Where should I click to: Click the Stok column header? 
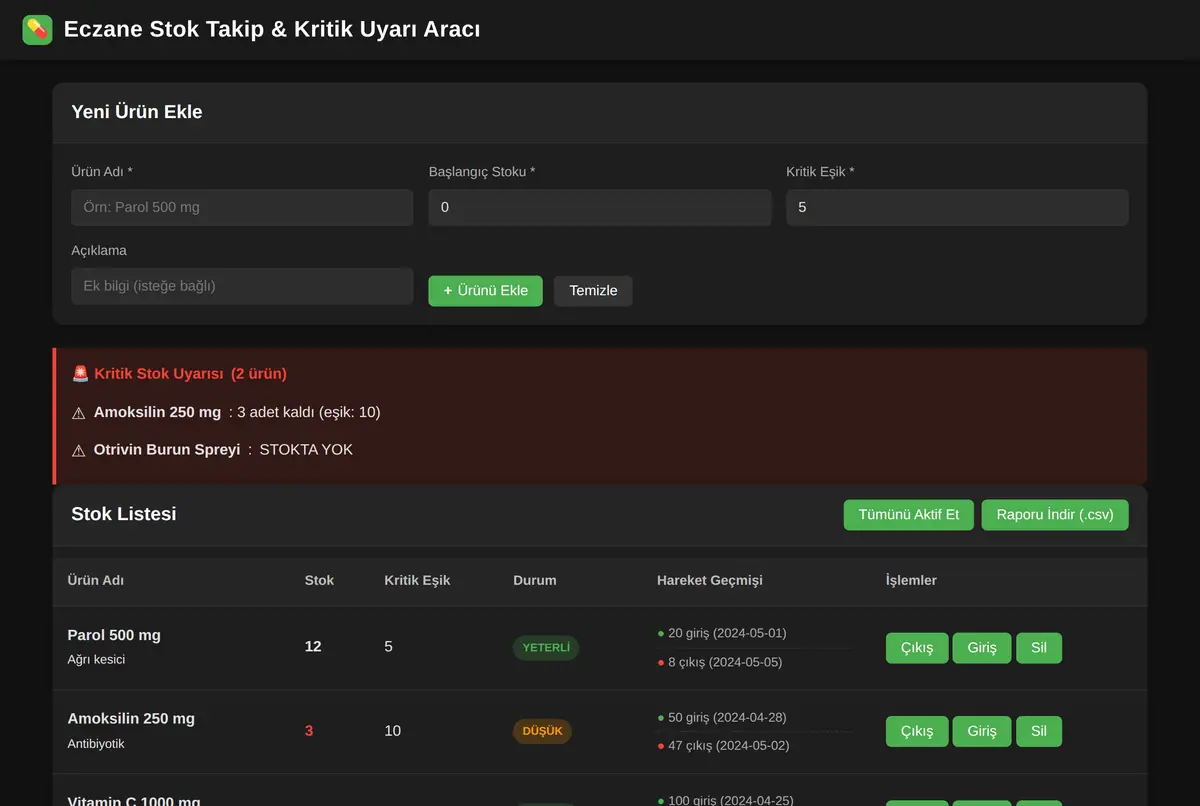319,580
